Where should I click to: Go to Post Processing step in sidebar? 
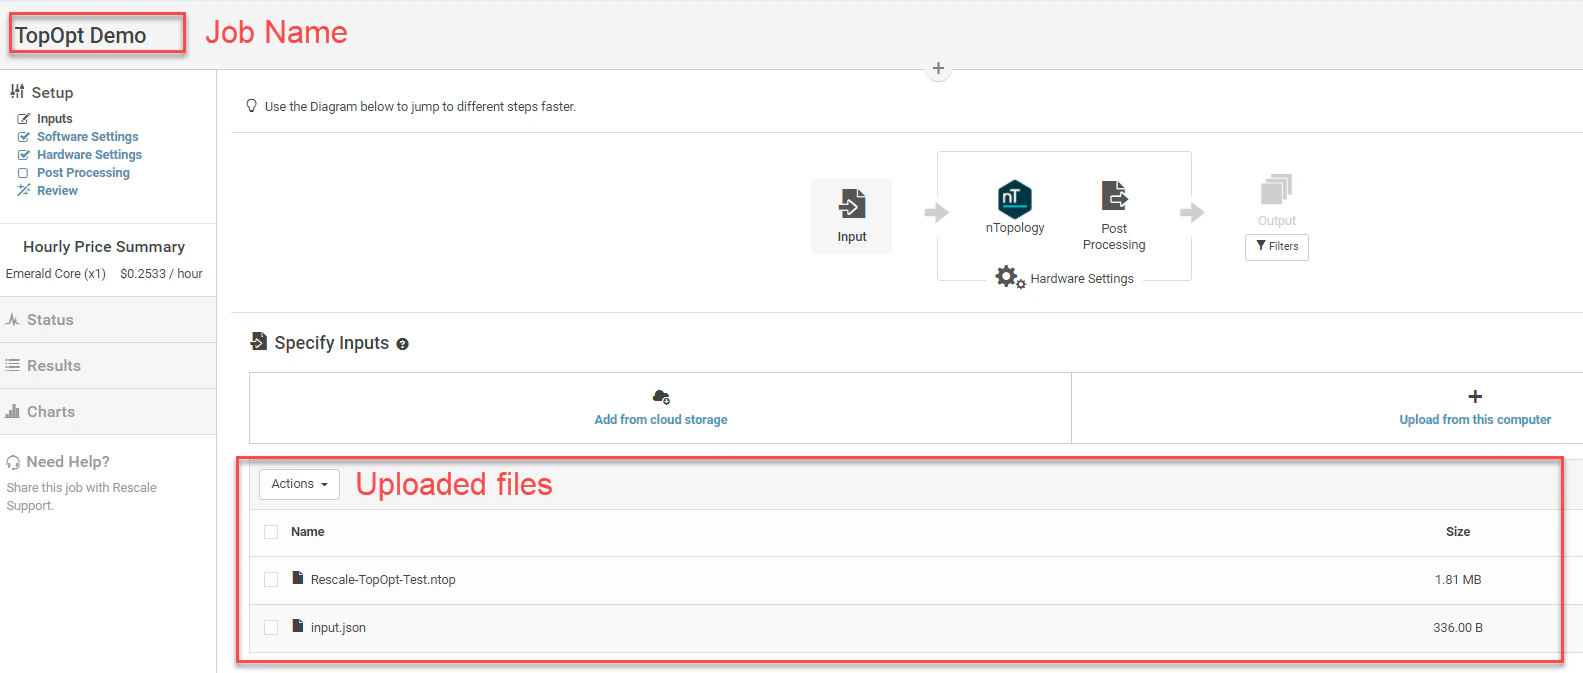pos(83,173)
